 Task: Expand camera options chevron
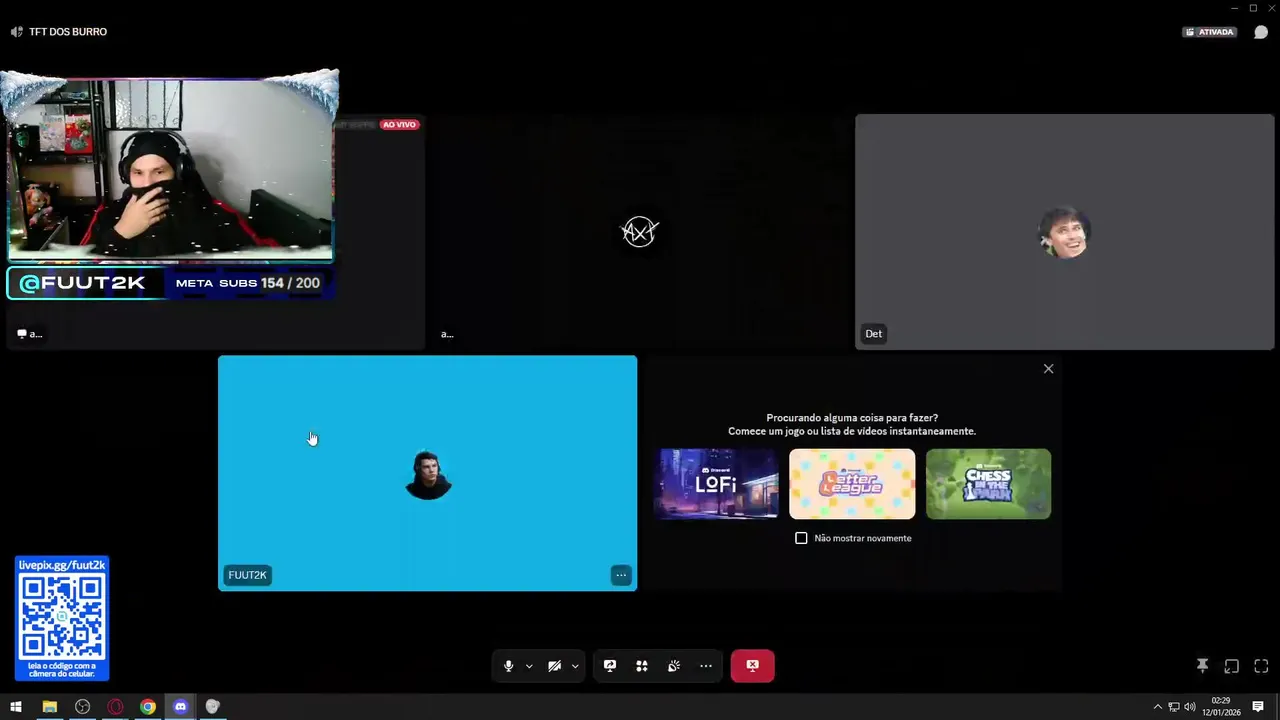575,666
